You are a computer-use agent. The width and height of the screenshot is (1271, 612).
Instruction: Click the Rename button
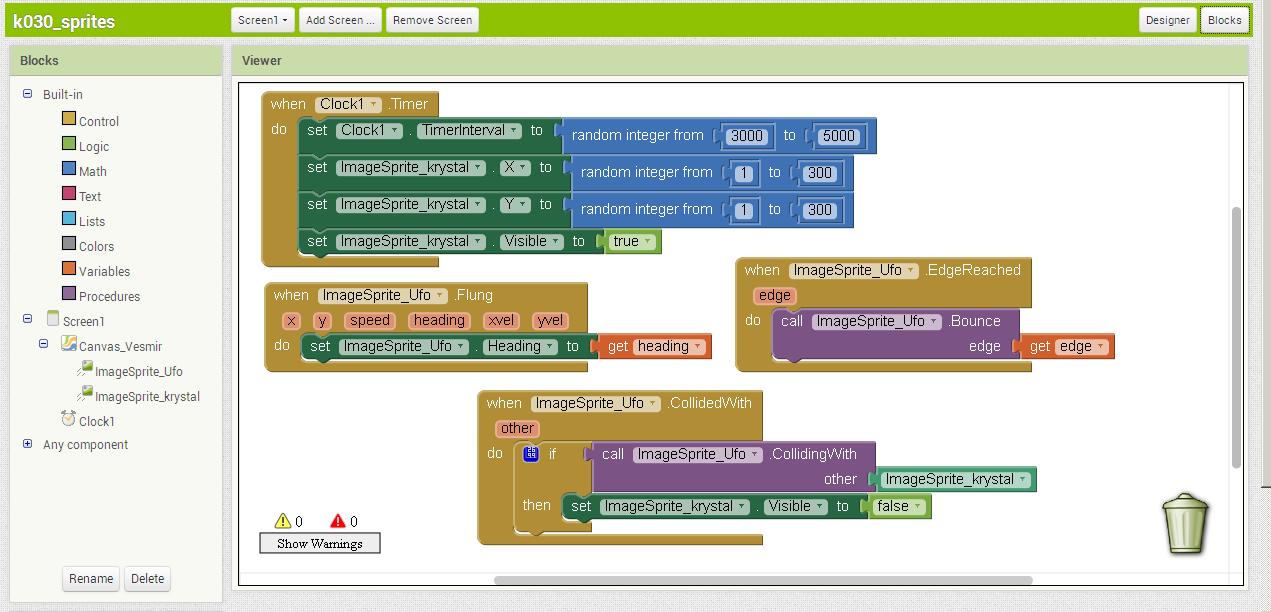click(x=92, y=579)
